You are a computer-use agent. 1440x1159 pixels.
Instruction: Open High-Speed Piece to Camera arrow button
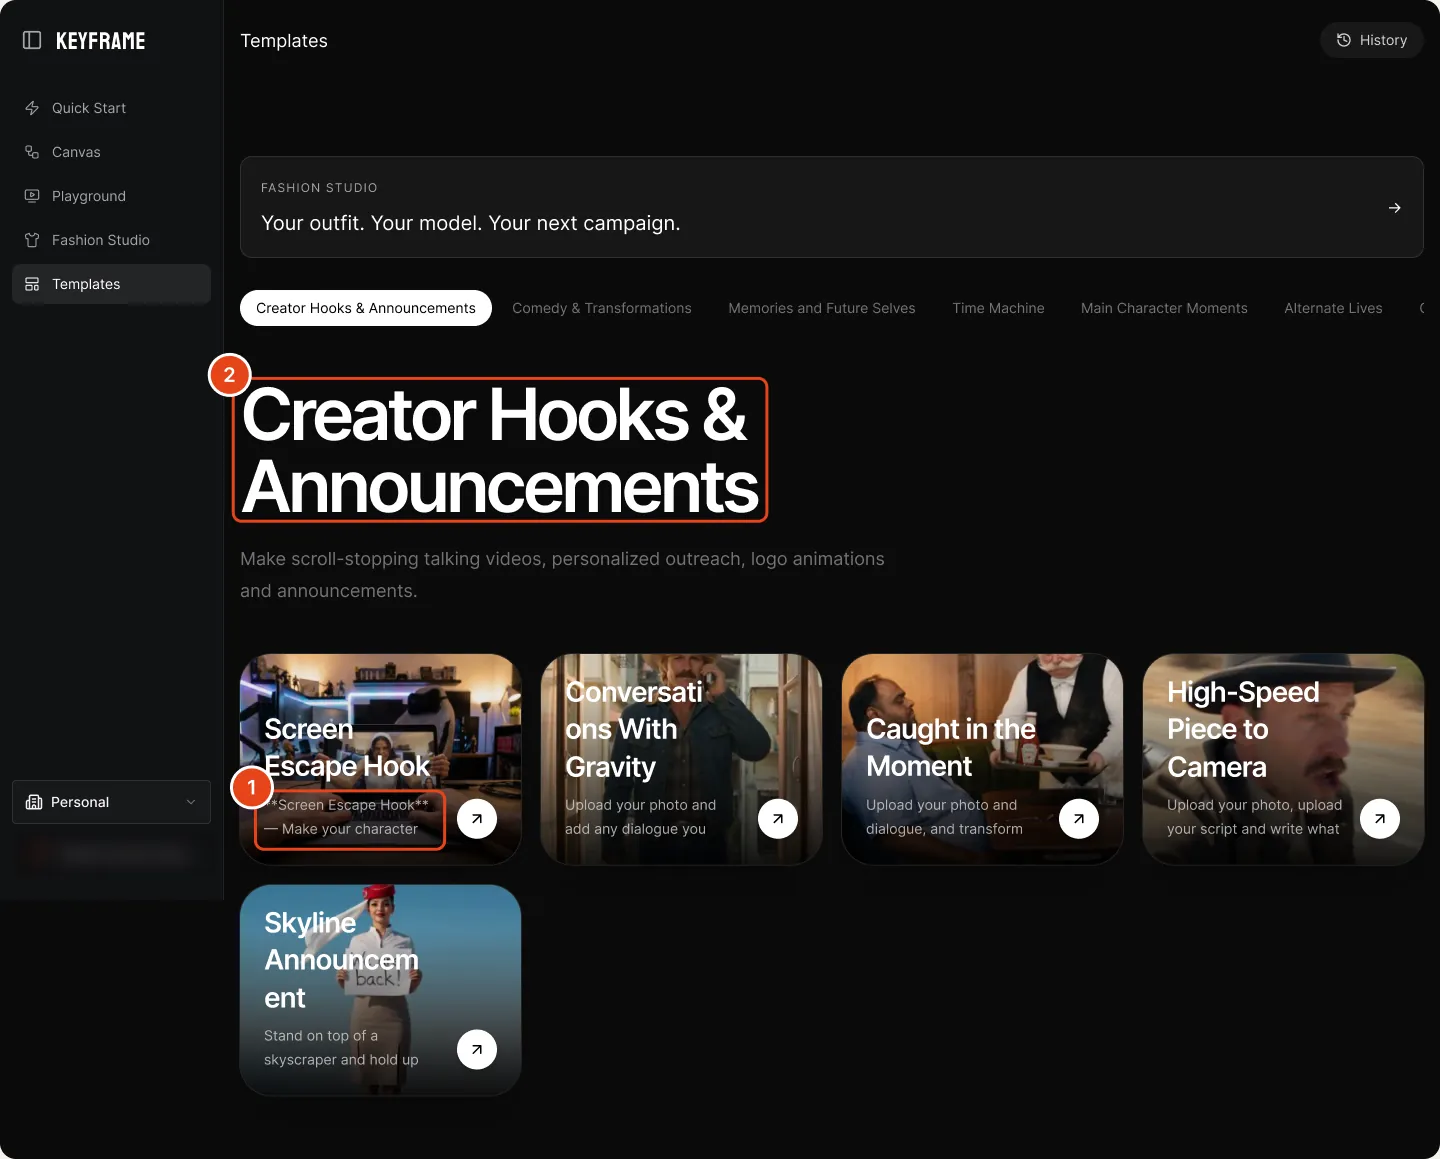(x=1380, y=819)
